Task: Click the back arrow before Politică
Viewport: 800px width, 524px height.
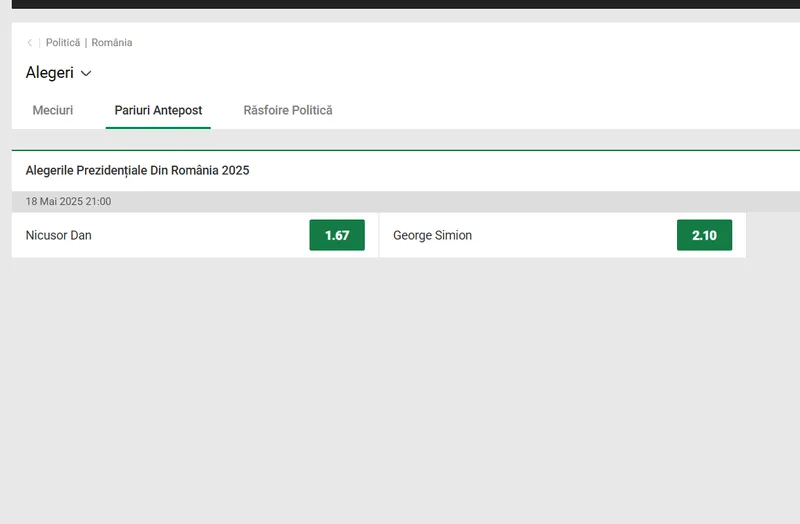Action: click(30, 43)
